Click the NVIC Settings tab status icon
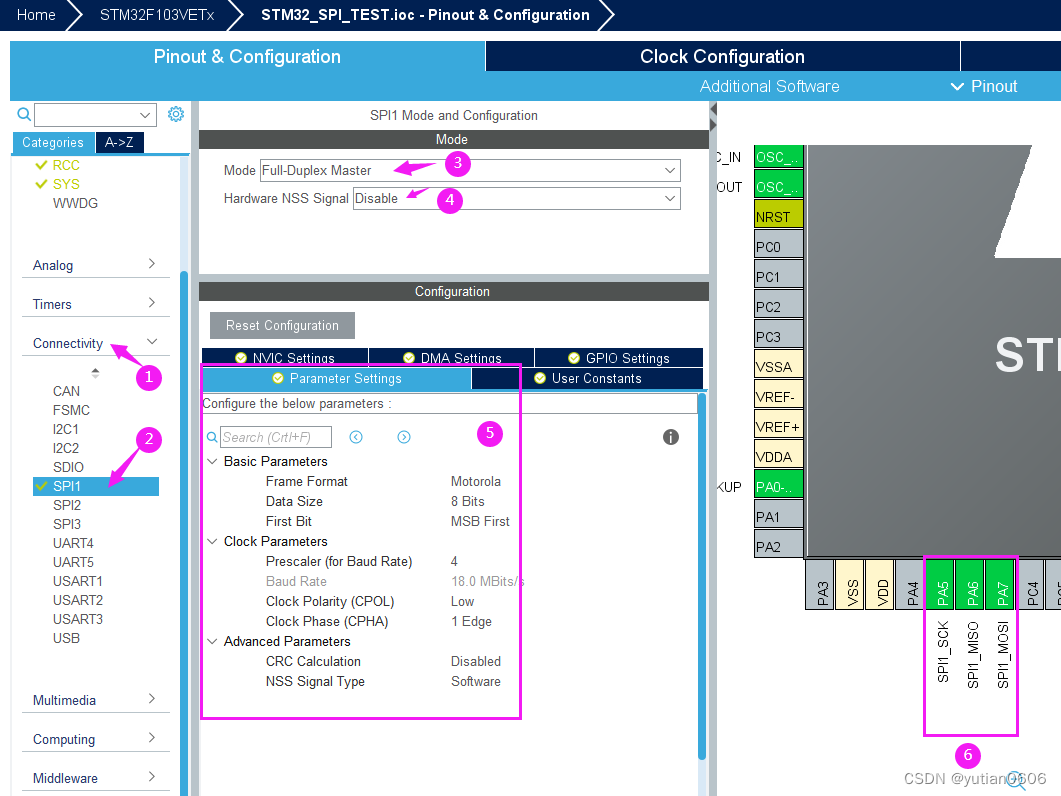The height and width of the screenshot is (796, 1061). click(x=241, y=358)
